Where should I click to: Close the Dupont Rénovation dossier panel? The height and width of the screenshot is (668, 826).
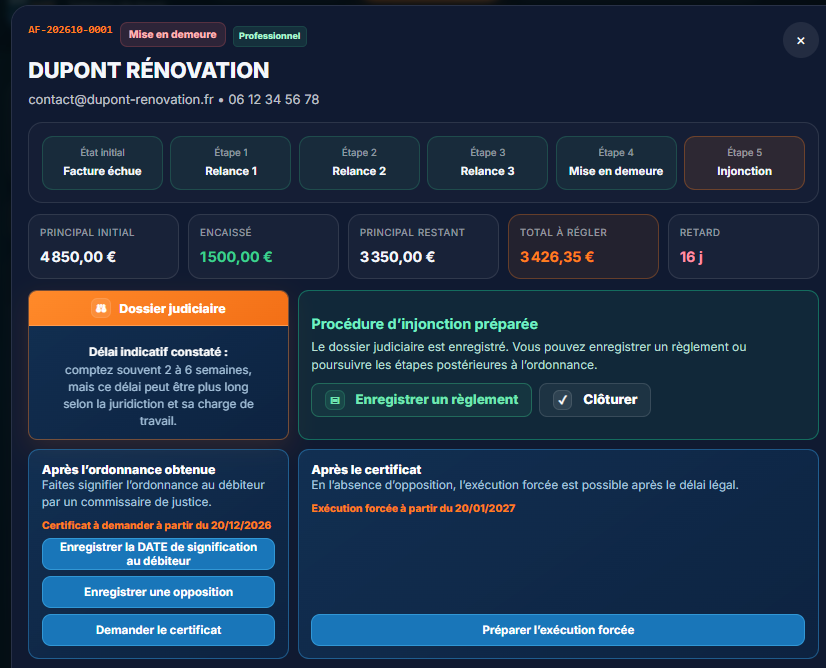[800, 41]
